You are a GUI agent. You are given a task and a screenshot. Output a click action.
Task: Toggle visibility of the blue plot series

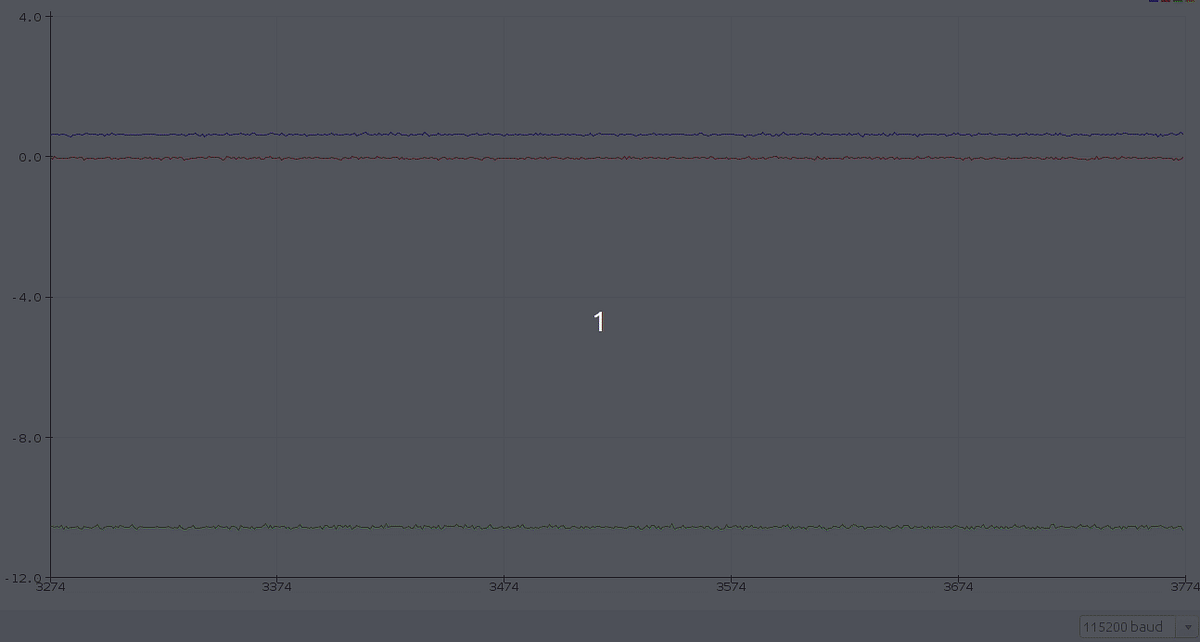pos(1153,2)
